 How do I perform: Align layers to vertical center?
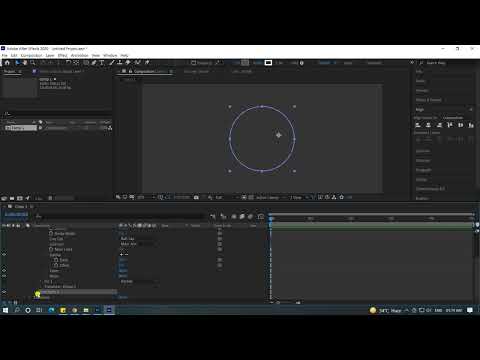461,125
